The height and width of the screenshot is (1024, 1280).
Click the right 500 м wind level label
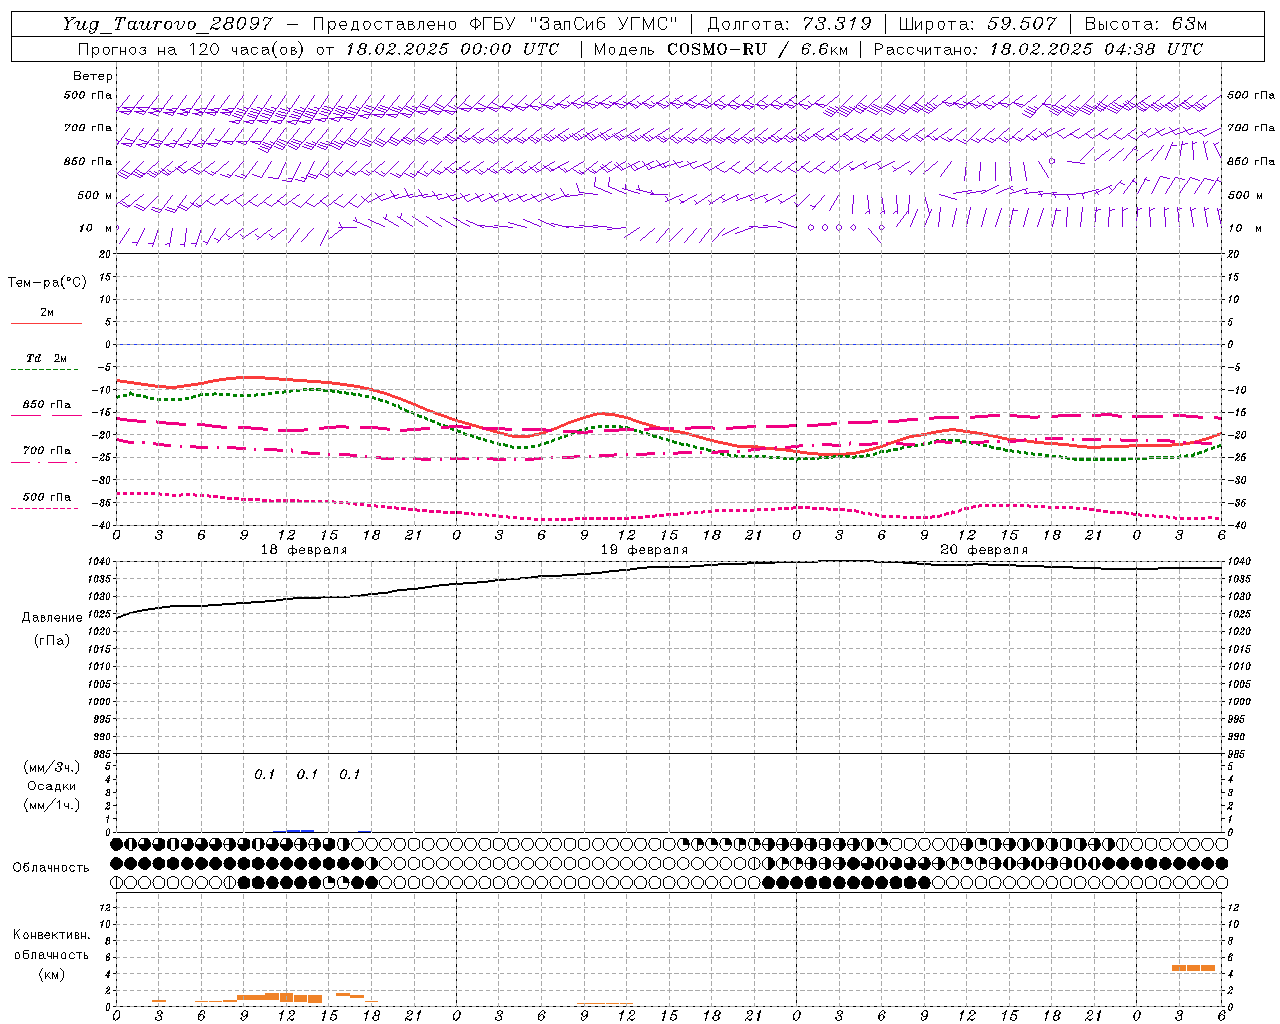point(1245,195)
